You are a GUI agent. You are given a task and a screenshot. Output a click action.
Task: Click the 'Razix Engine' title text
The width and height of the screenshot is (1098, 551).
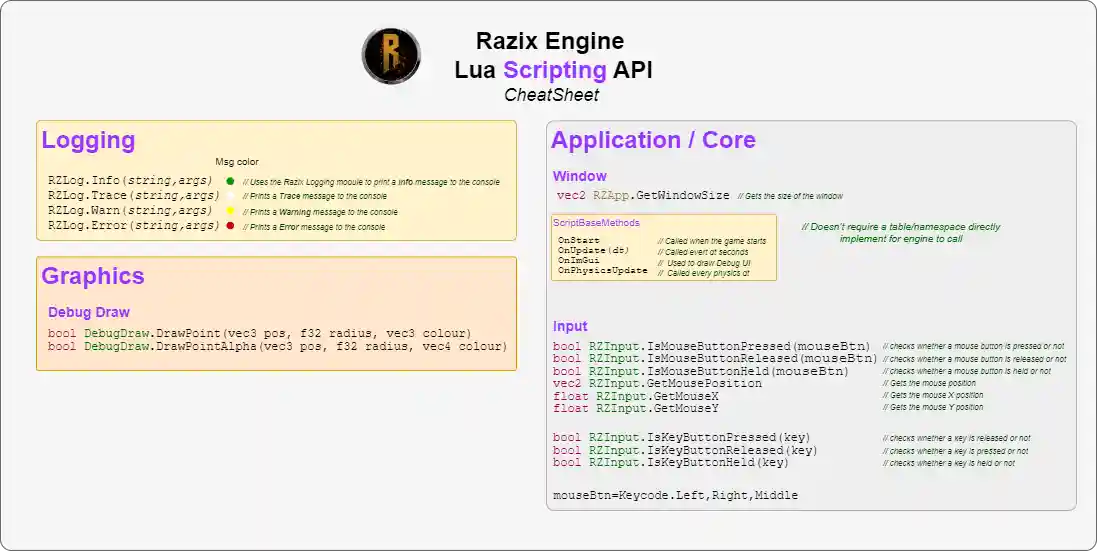point(550,41)
